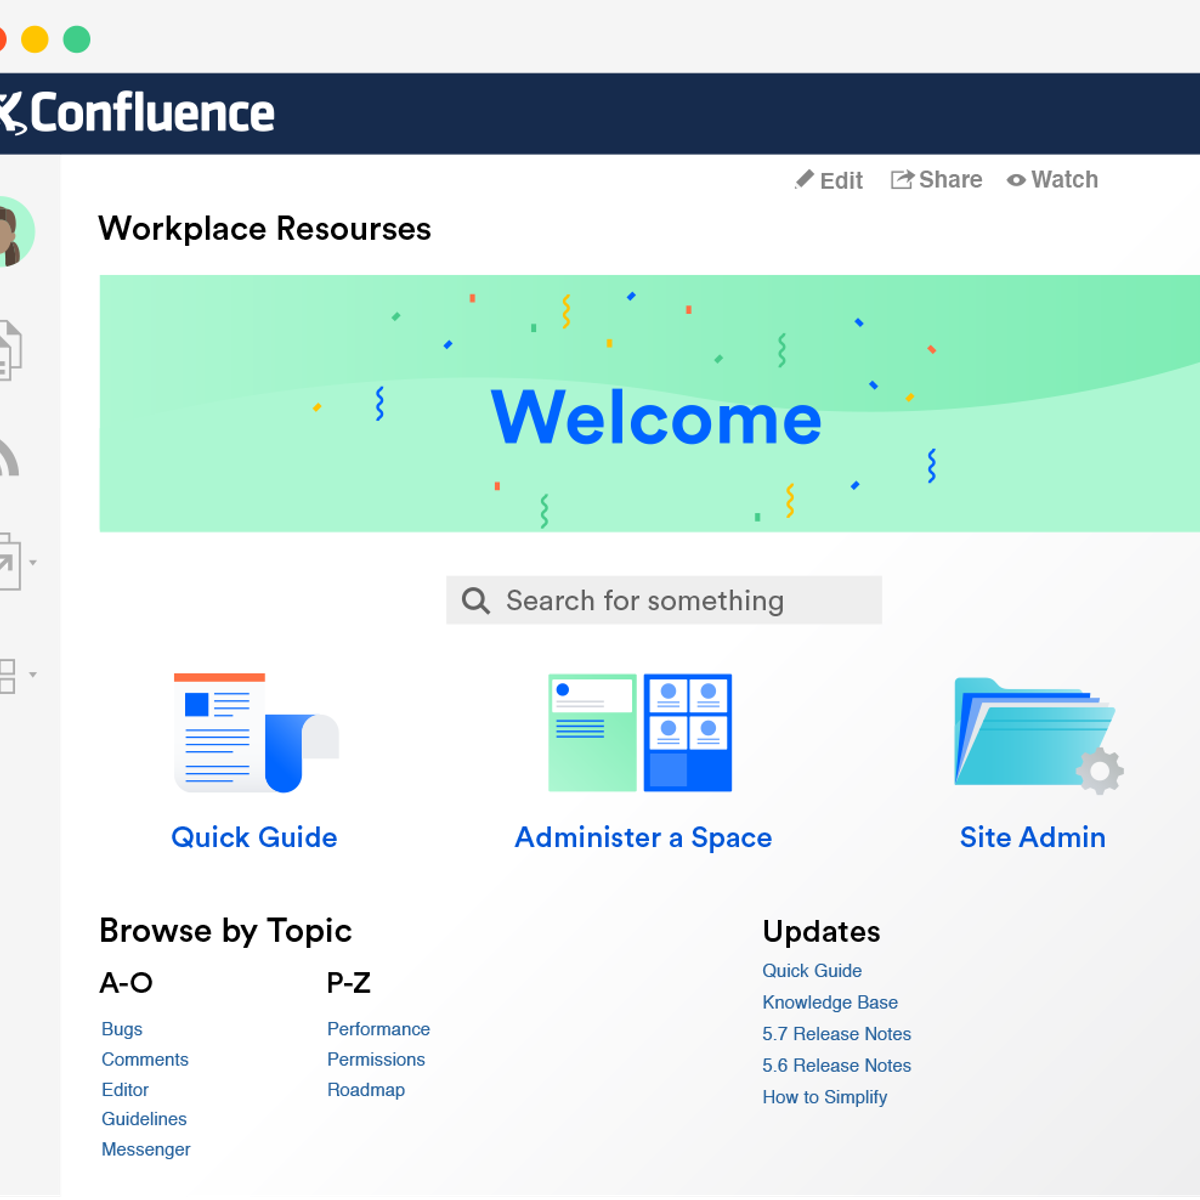Image resolution: width=1200 pixels, height=1200 pixels.
Task: Click the grid layout icon in the sidebar
Action: click(x=8, y=676)
